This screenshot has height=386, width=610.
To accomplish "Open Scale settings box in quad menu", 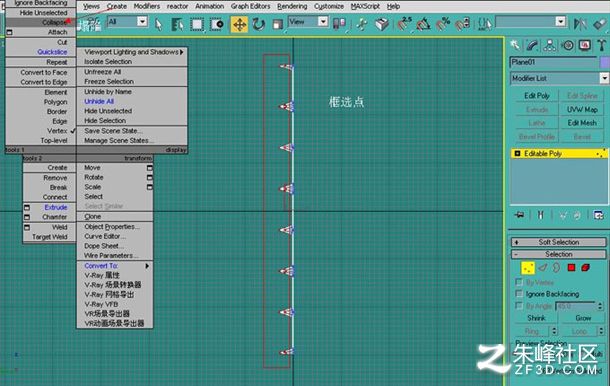I will pyautogui.click(x=149, y=187).
